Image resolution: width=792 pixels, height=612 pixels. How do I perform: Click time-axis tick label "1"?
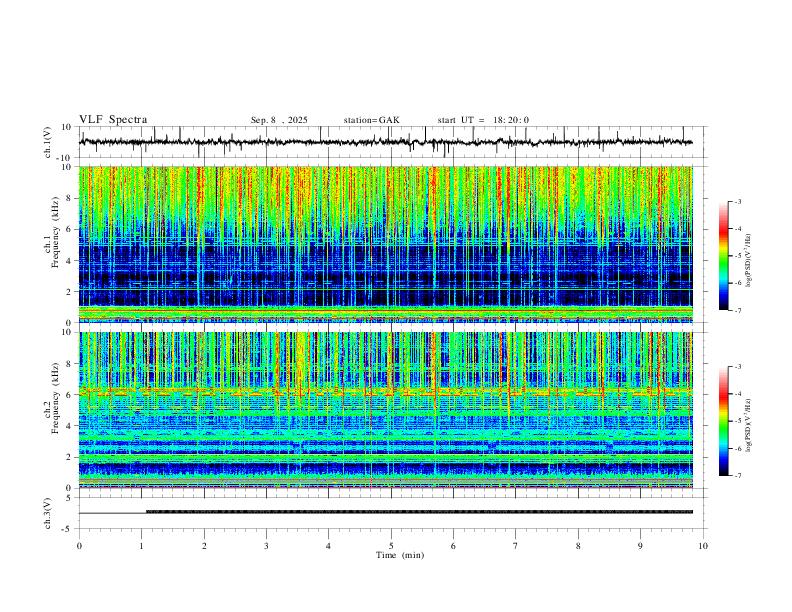(141, 546)
